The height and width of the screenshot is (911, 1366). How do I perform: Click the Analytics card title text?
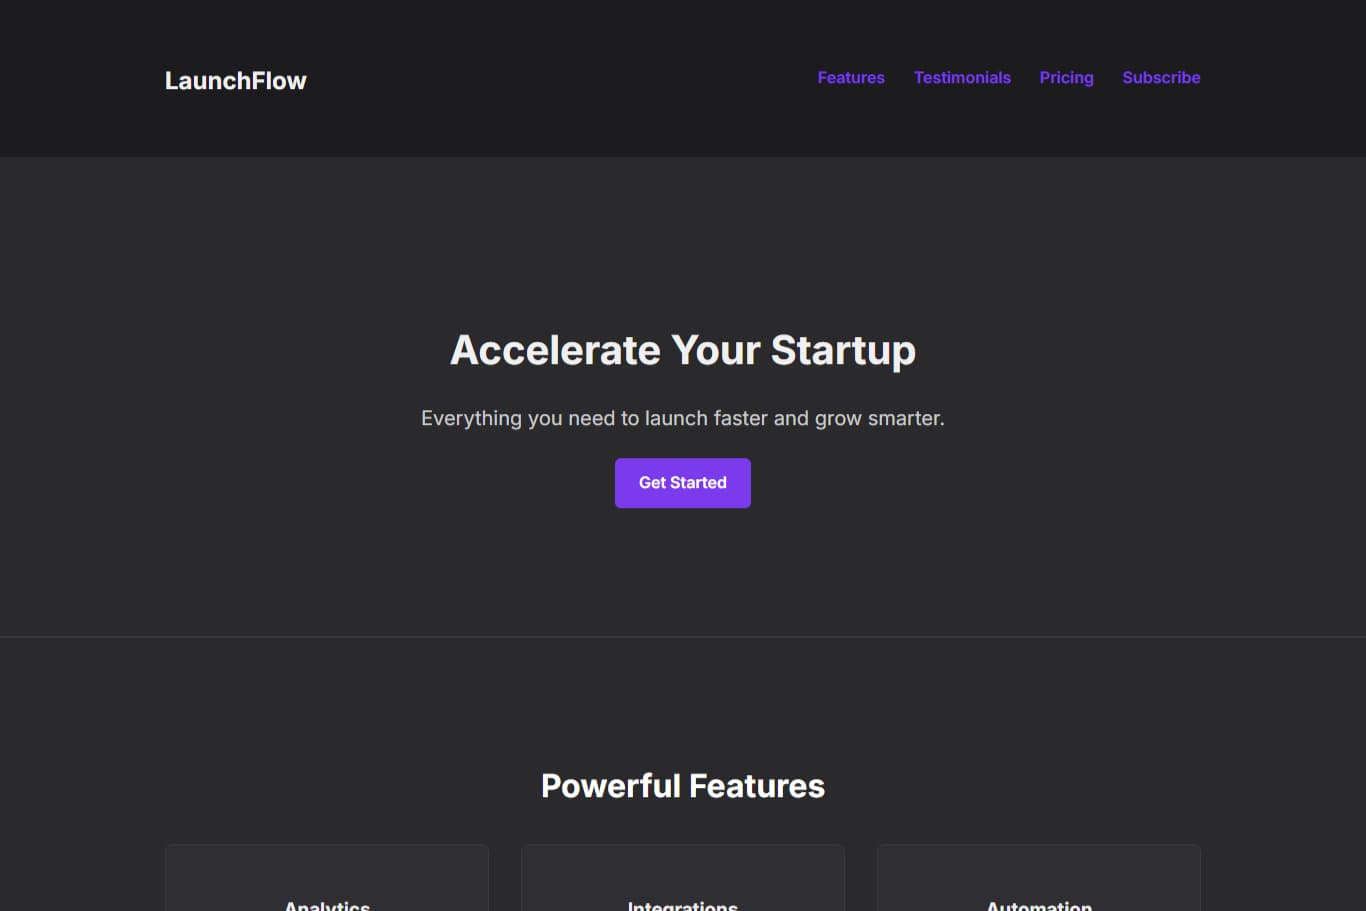pos(327,905)
